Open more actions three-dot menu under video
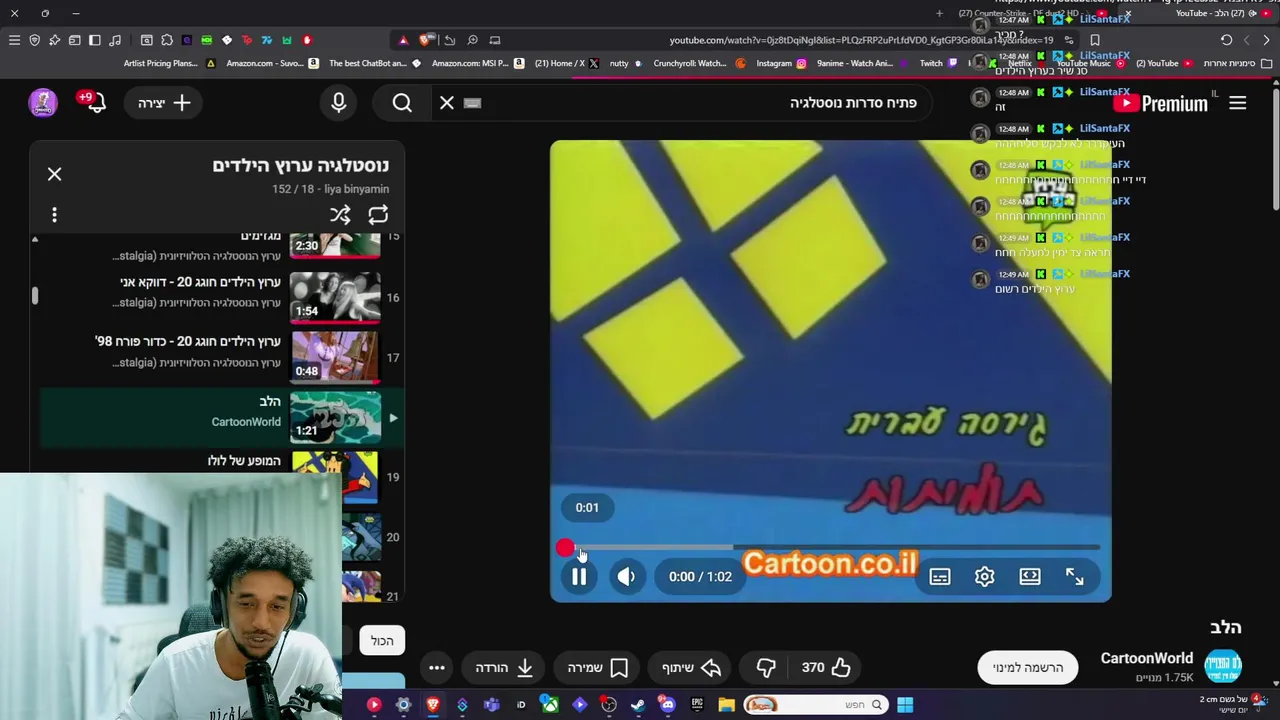Image resolution: width=1280 pixels, height=720 pixels. click(x=437, y=667)
